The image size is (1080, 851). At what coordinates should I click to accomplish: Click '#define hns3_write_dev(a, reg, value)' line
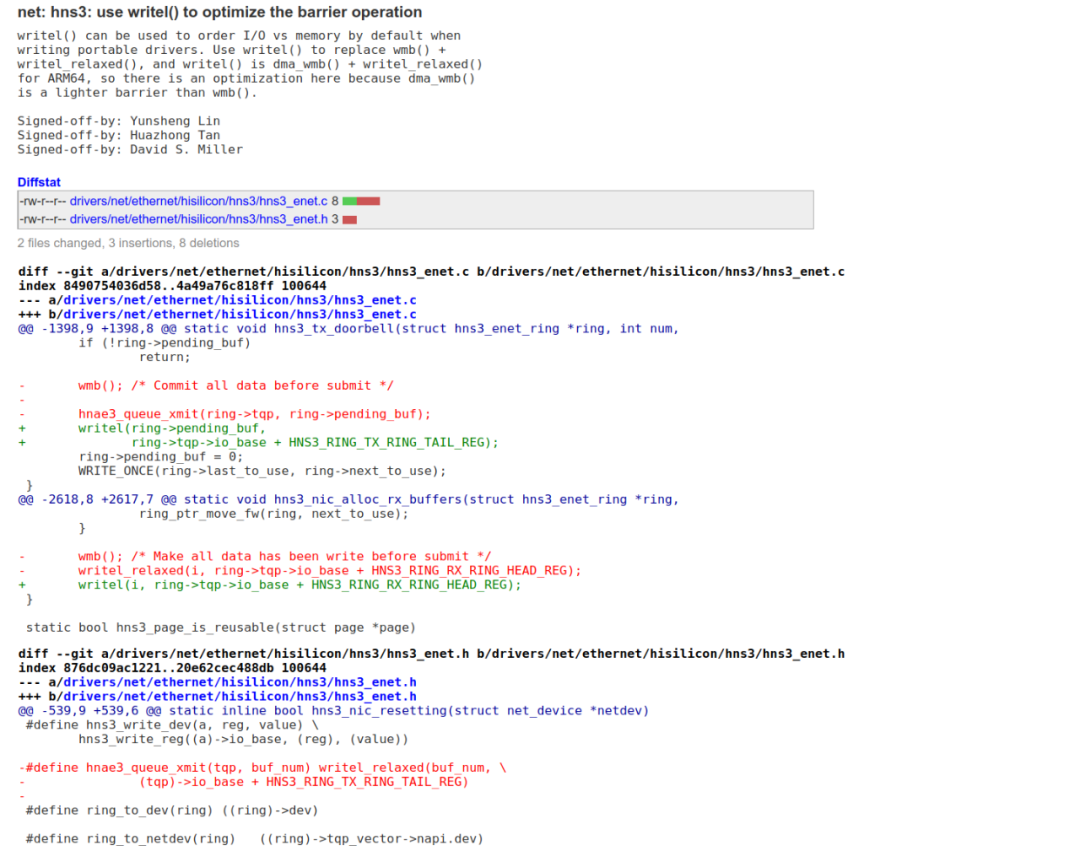click(172, 725)
